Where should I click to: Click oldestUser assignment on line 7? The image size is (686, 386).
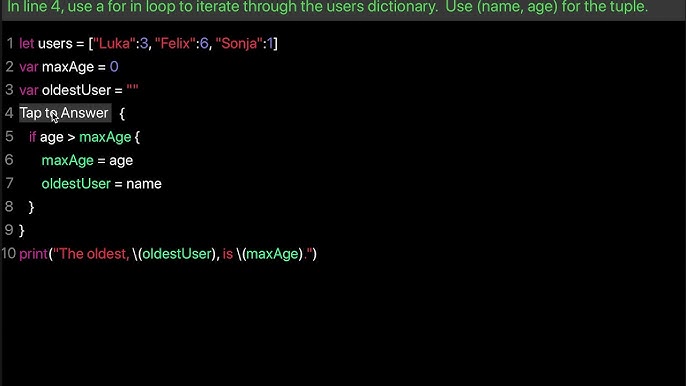coord(76,183)
